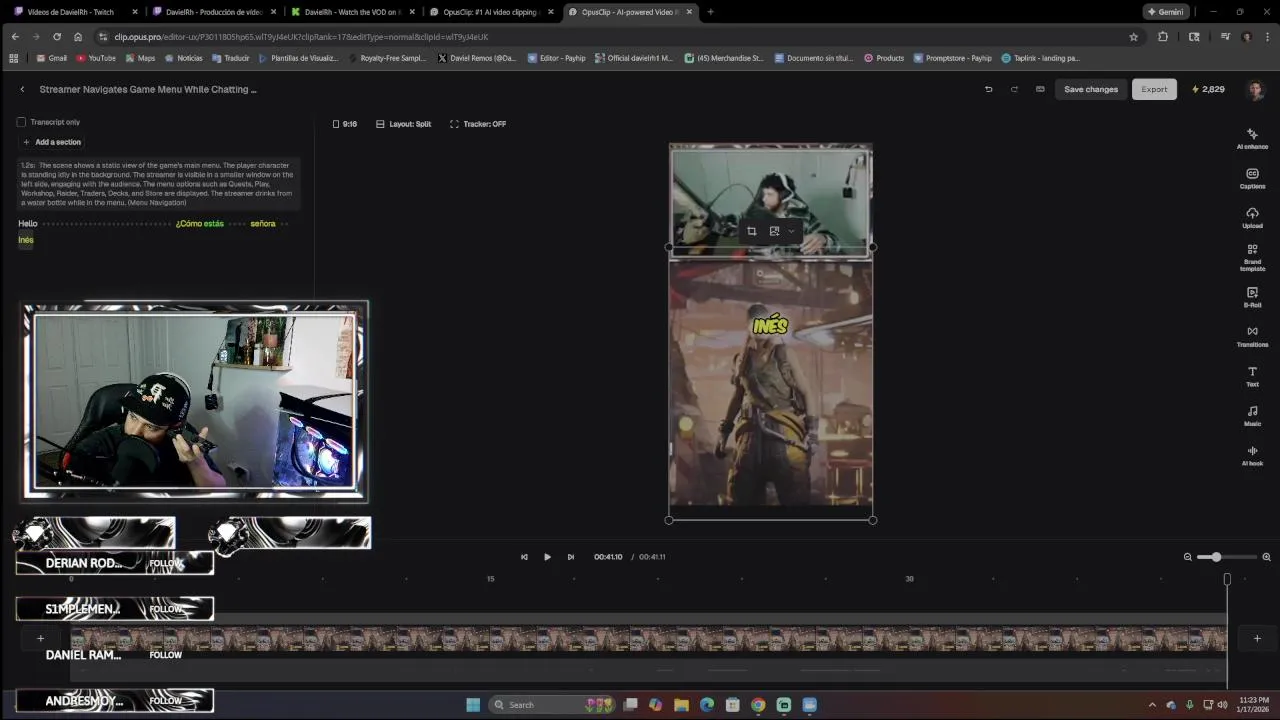This screenshot has height=720, width=1280.
Task: Open Chrome from the taskbar
Action: [x=758, y=705]
